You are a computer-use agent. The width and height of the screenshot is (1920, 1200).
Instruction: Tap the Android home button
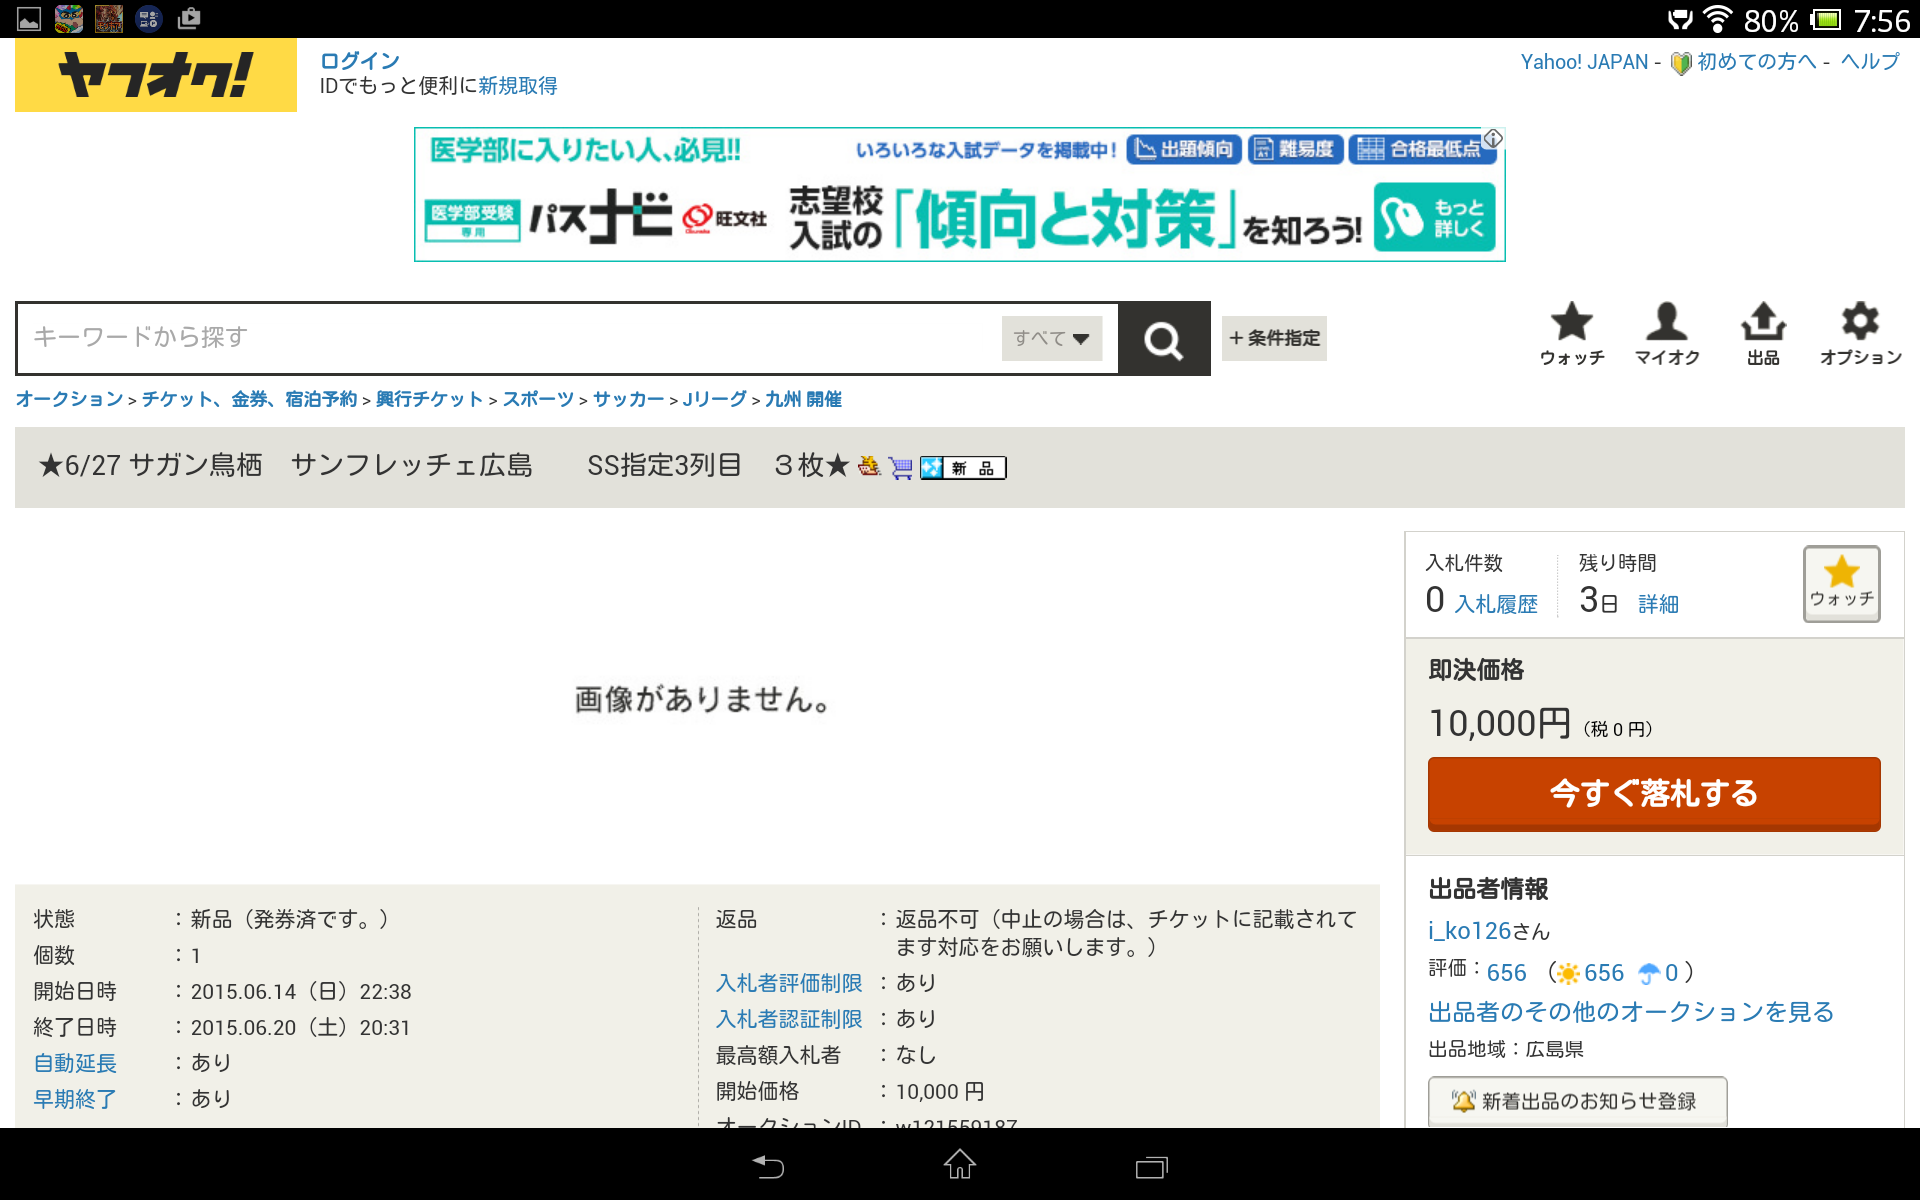point(959,1165)
